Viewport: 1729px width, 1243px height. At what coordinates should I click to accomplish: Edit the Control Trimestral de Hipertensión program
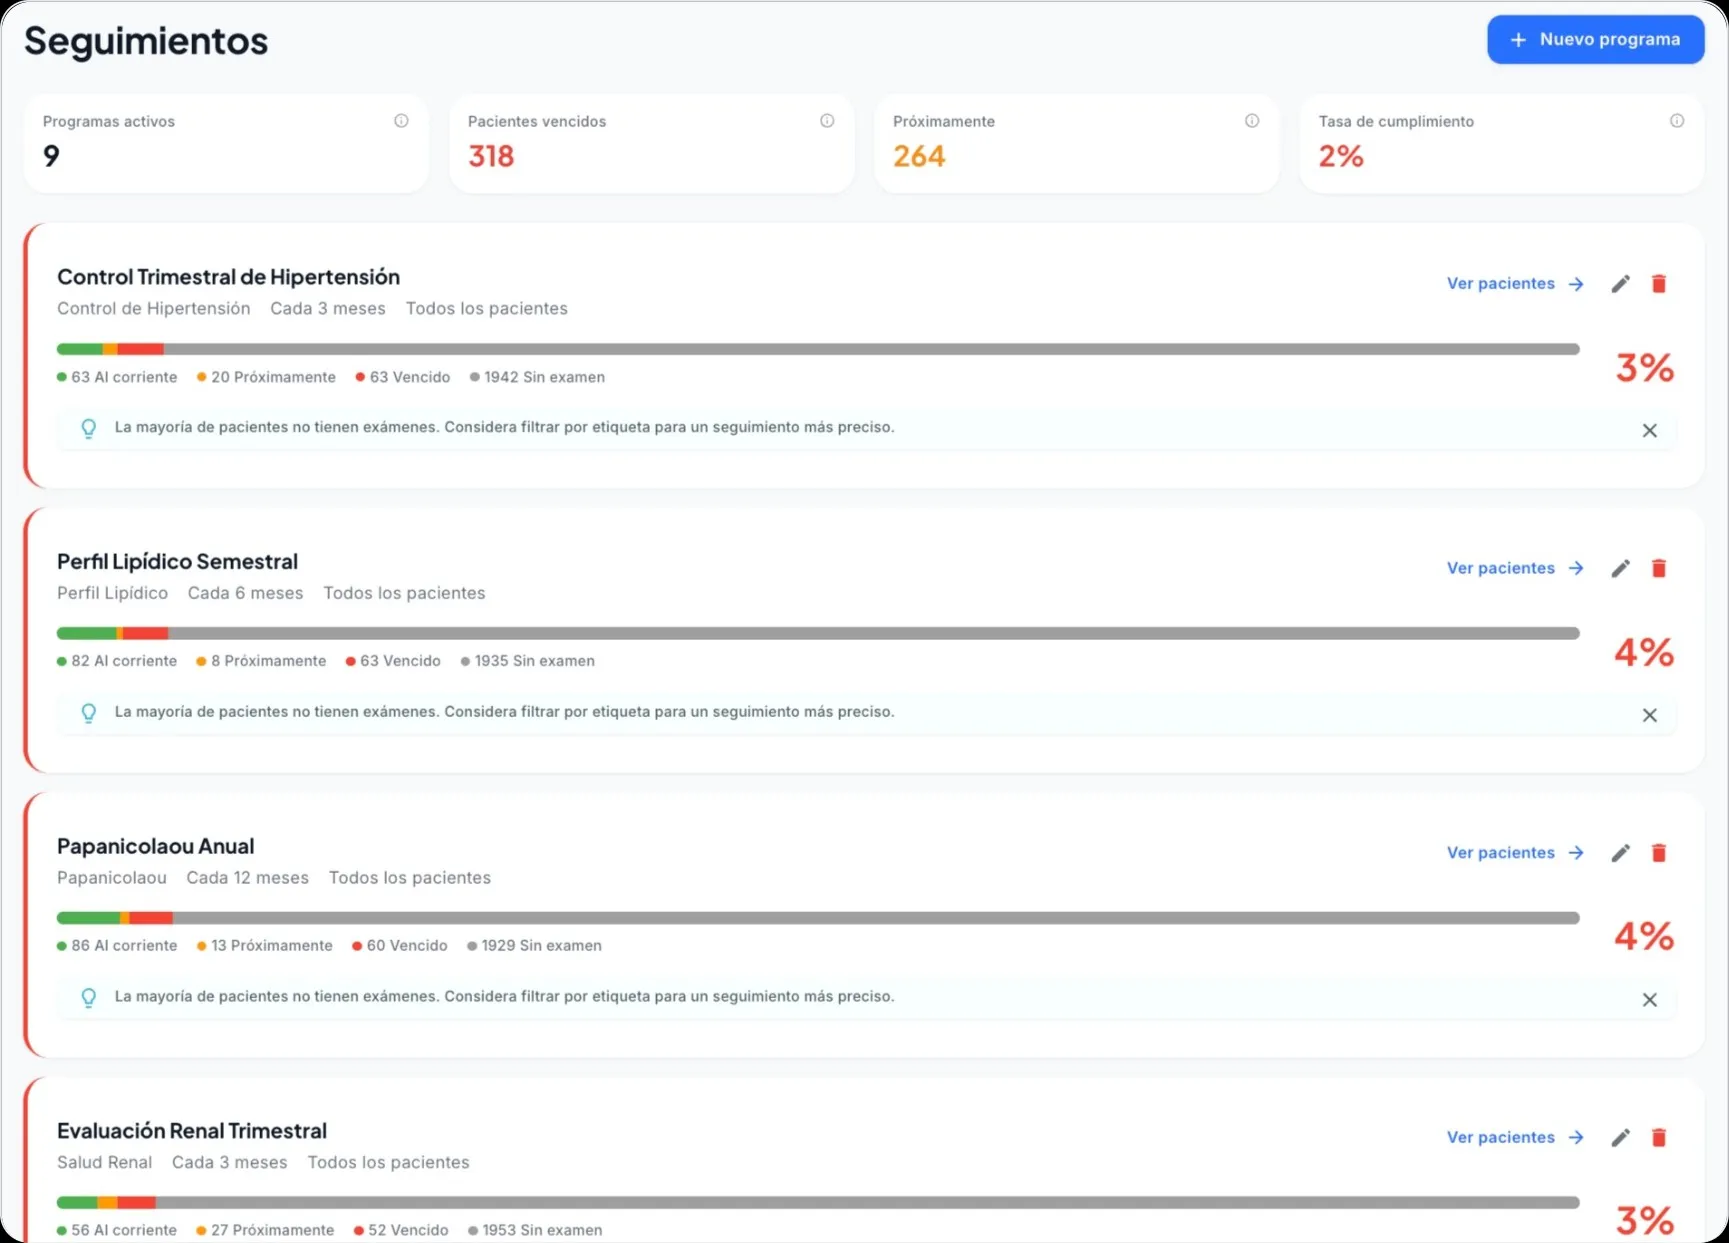pyautogui.click(x=1621, y=283)
